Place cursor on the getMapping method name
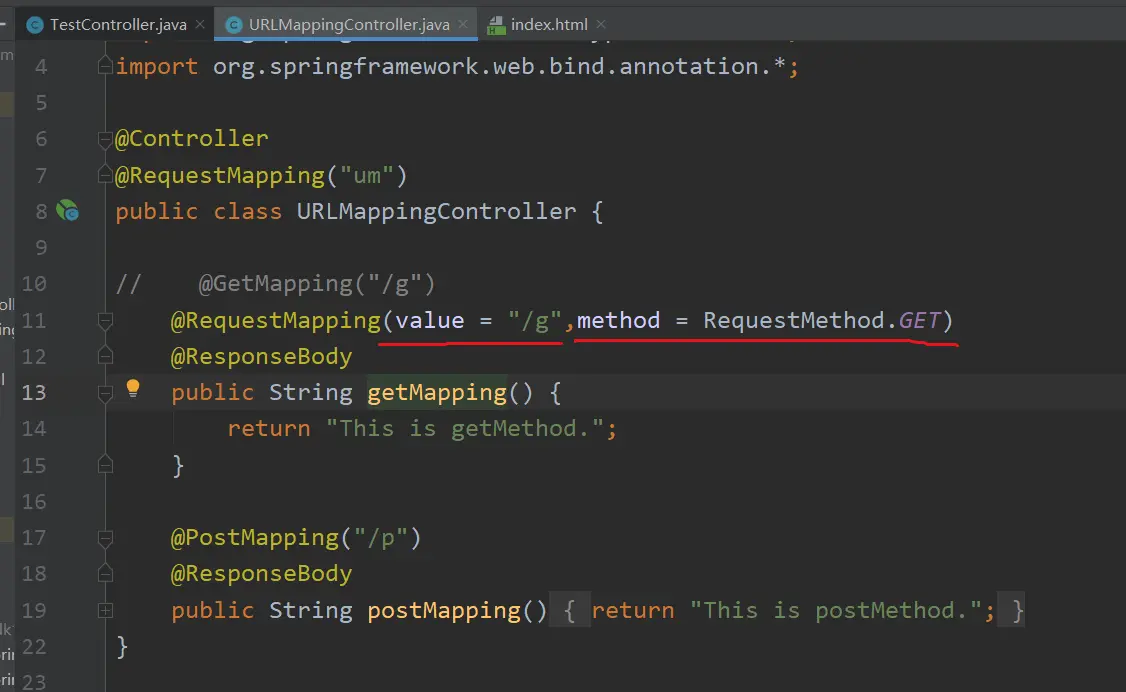Image resolution: width=1126 pixels, height=692 pixels. coord(437,393)
